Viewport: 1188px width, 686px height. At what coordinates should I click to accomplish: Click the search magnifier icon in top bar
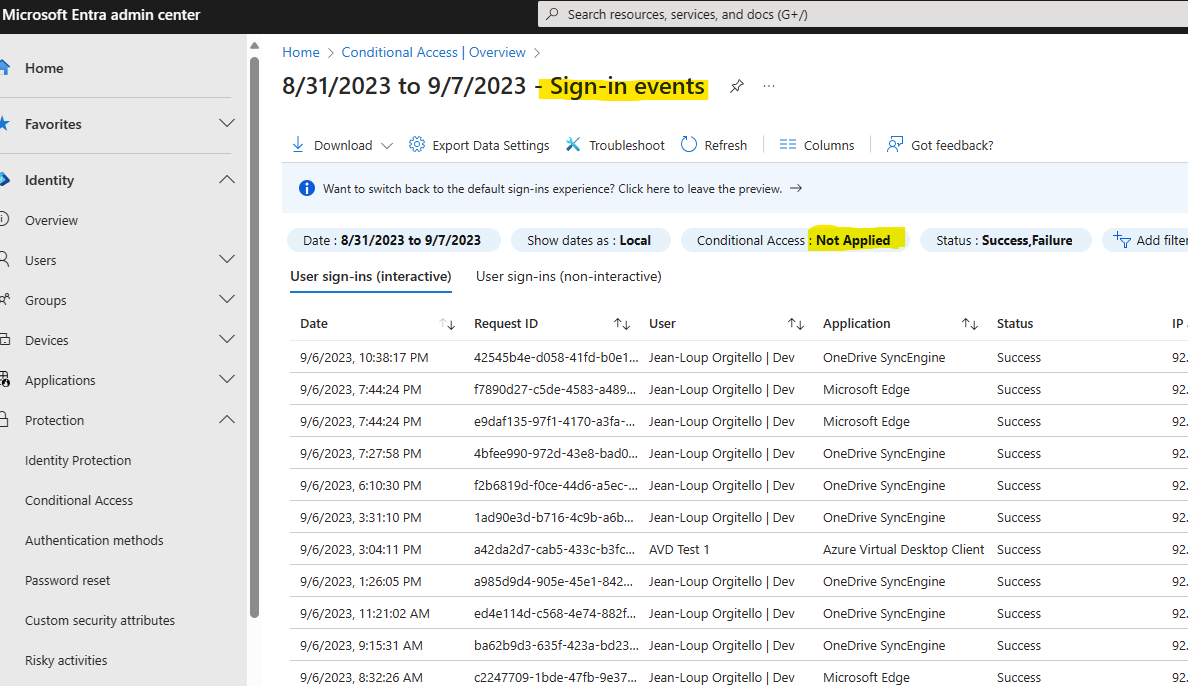coord(552,14)
